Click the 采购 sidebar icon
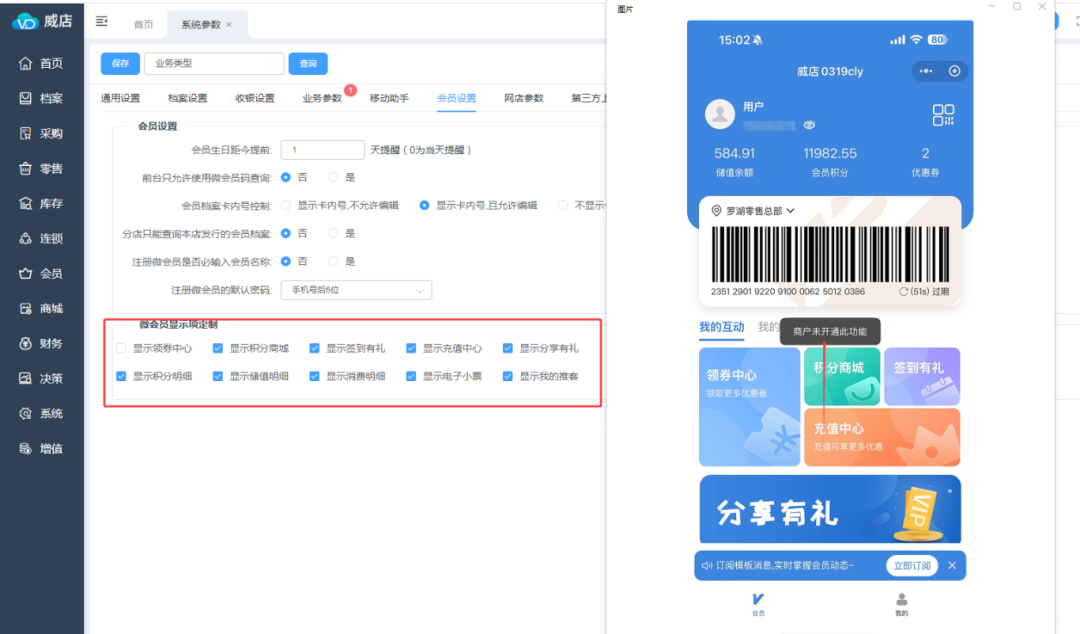 coord(26,133)
